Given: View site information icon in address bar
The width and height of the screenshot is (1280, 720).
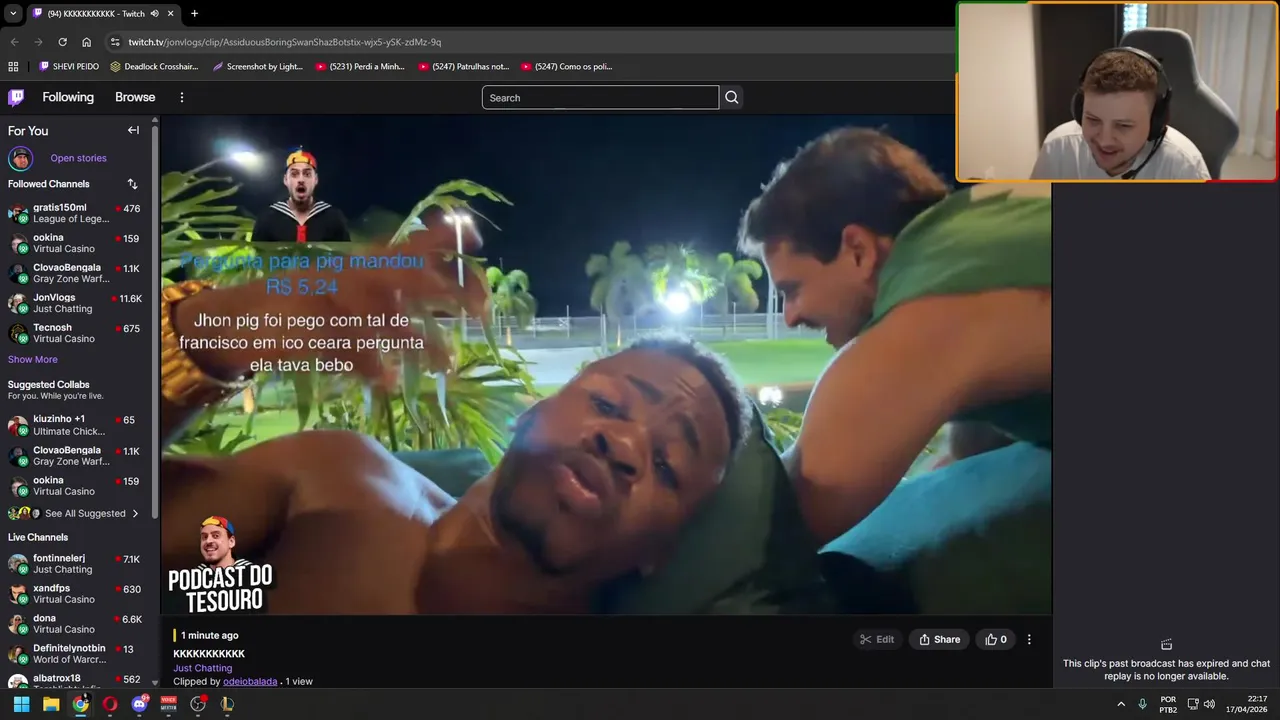Looking at the screenshot, I should (x=115, y=42).
